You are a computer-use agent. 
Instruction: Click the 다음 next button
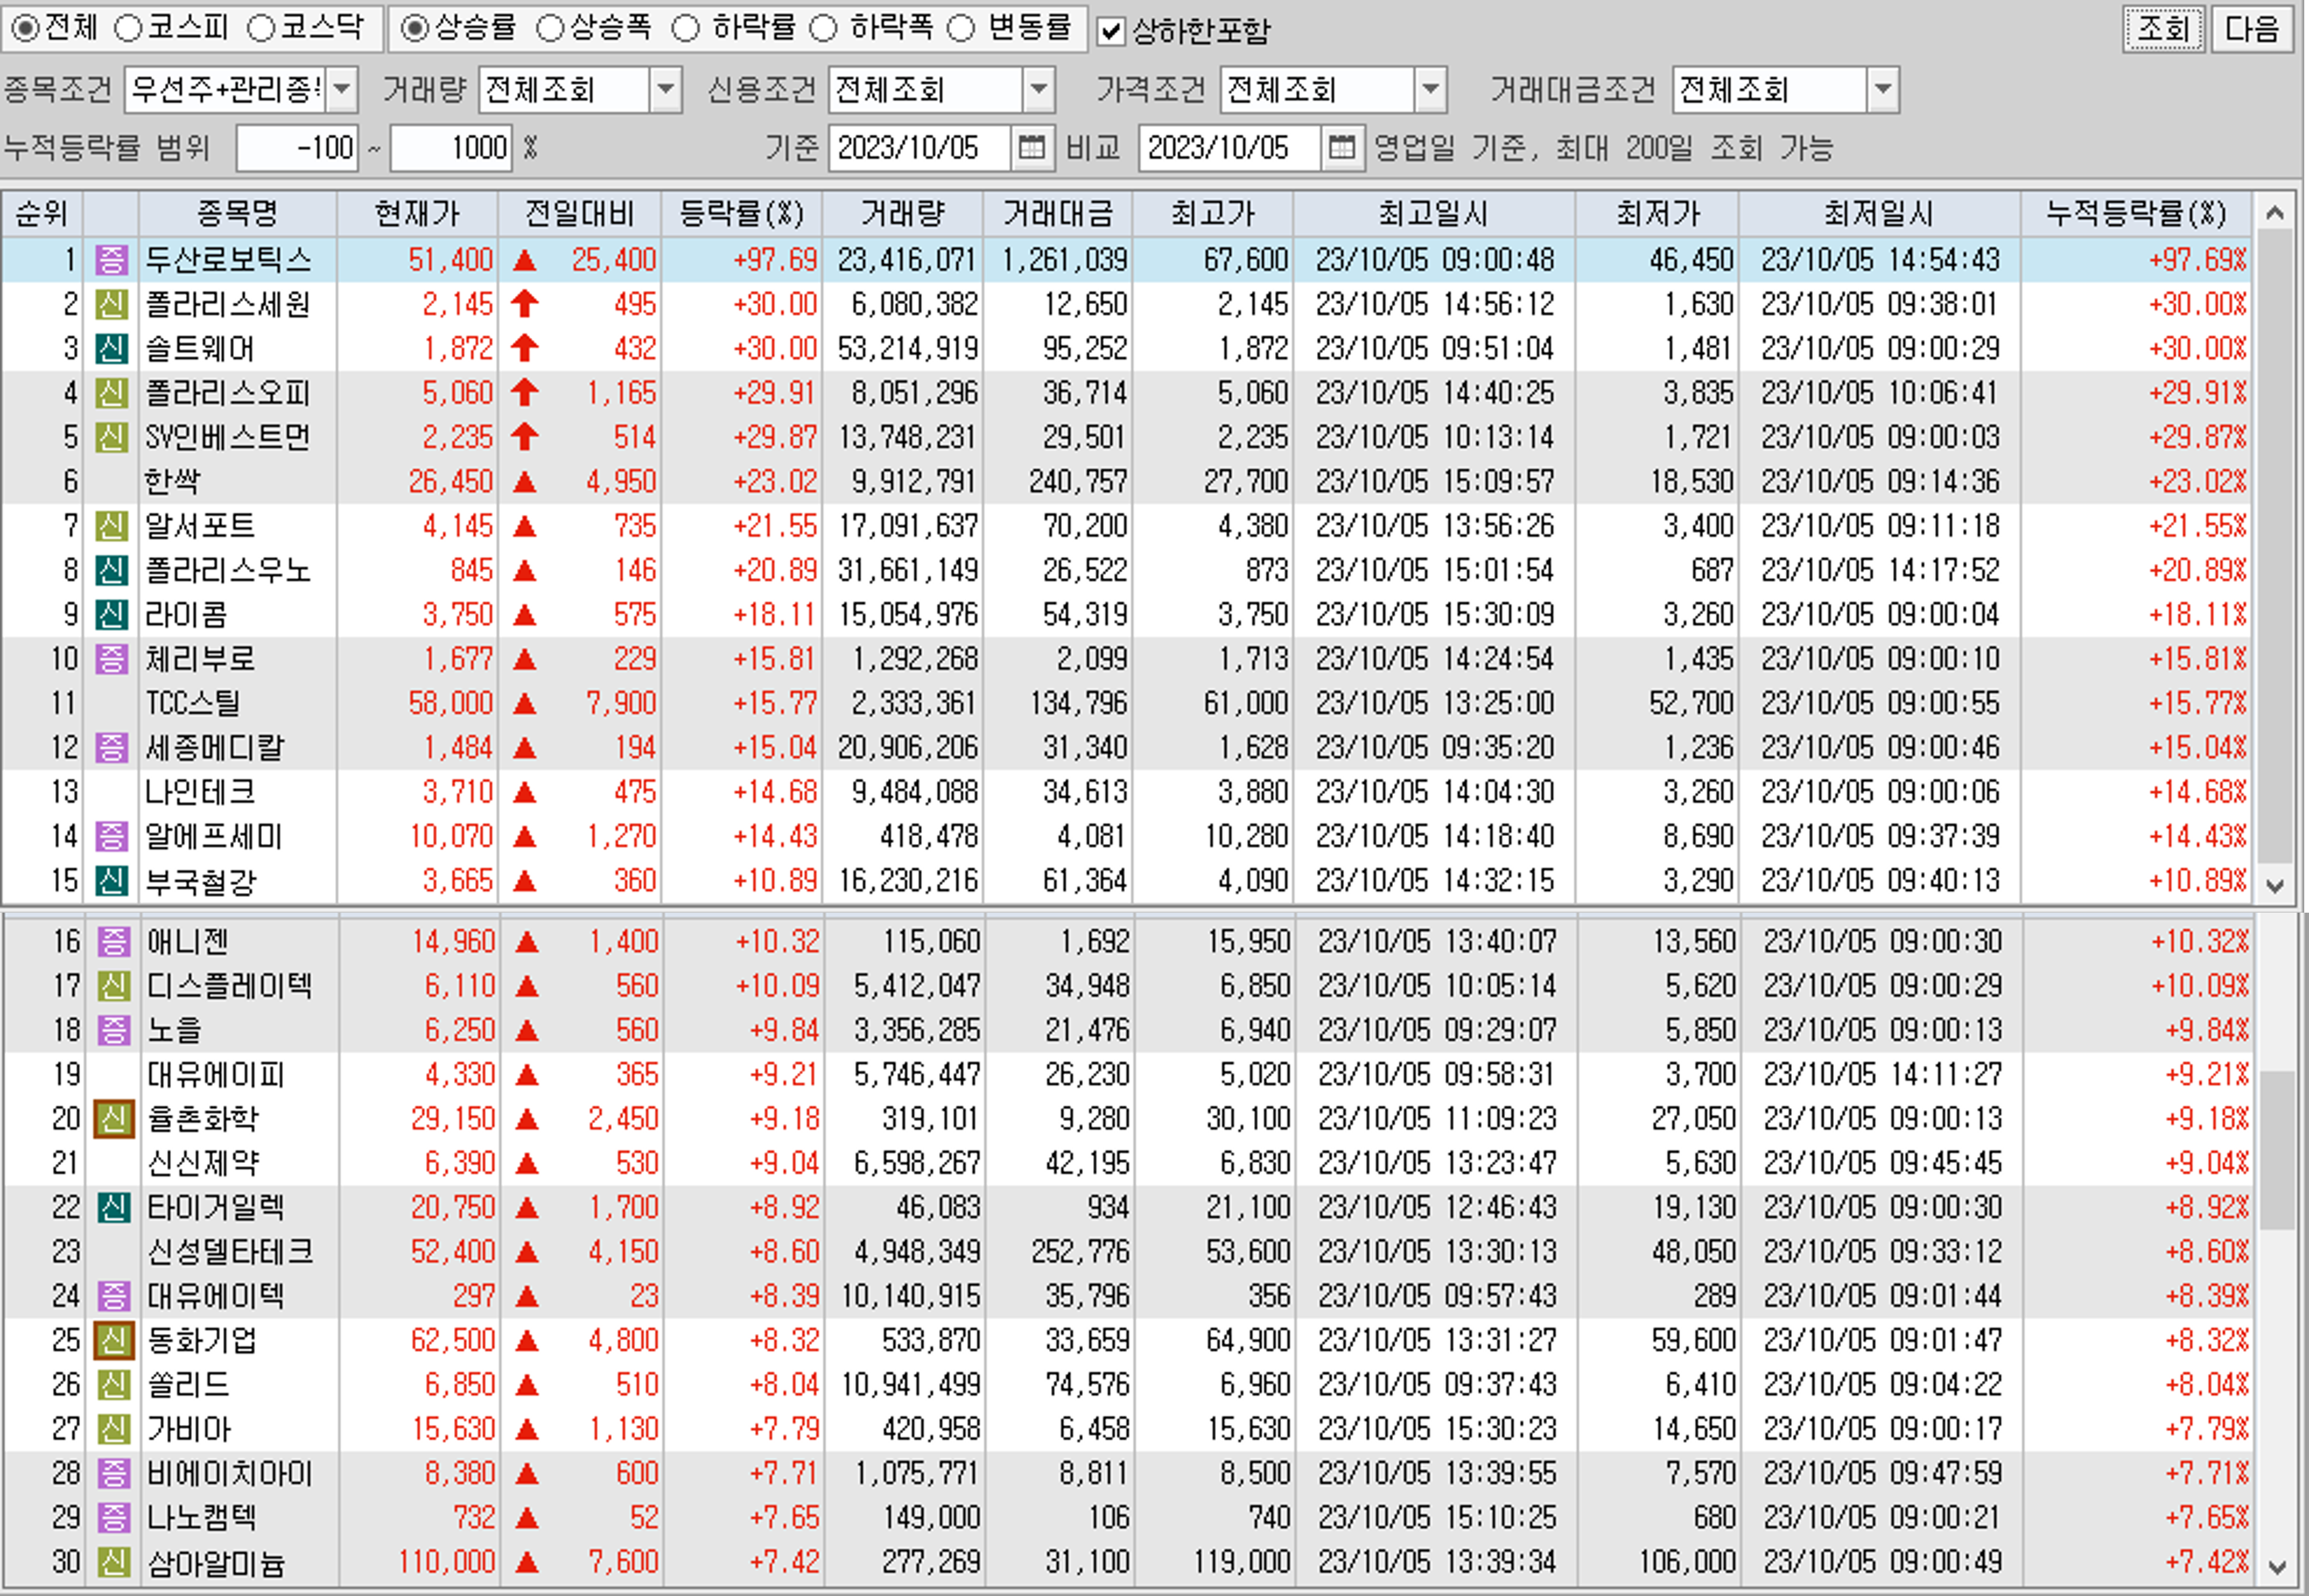(2251, 29)
